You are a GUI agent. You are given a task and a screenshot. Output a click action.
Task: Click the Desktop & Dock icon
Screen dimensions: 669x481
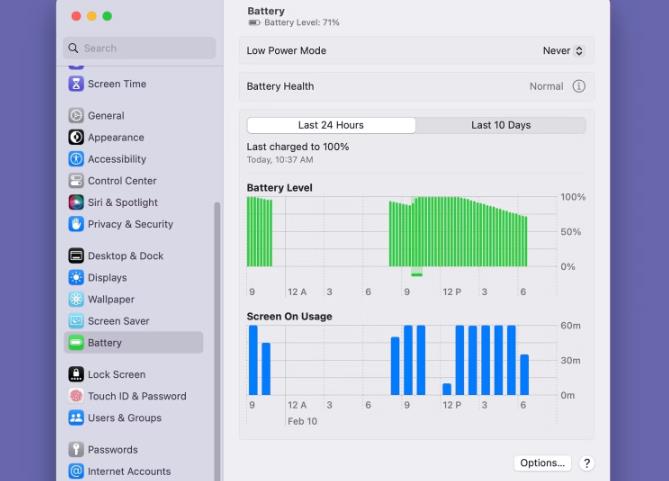[76, 256]
